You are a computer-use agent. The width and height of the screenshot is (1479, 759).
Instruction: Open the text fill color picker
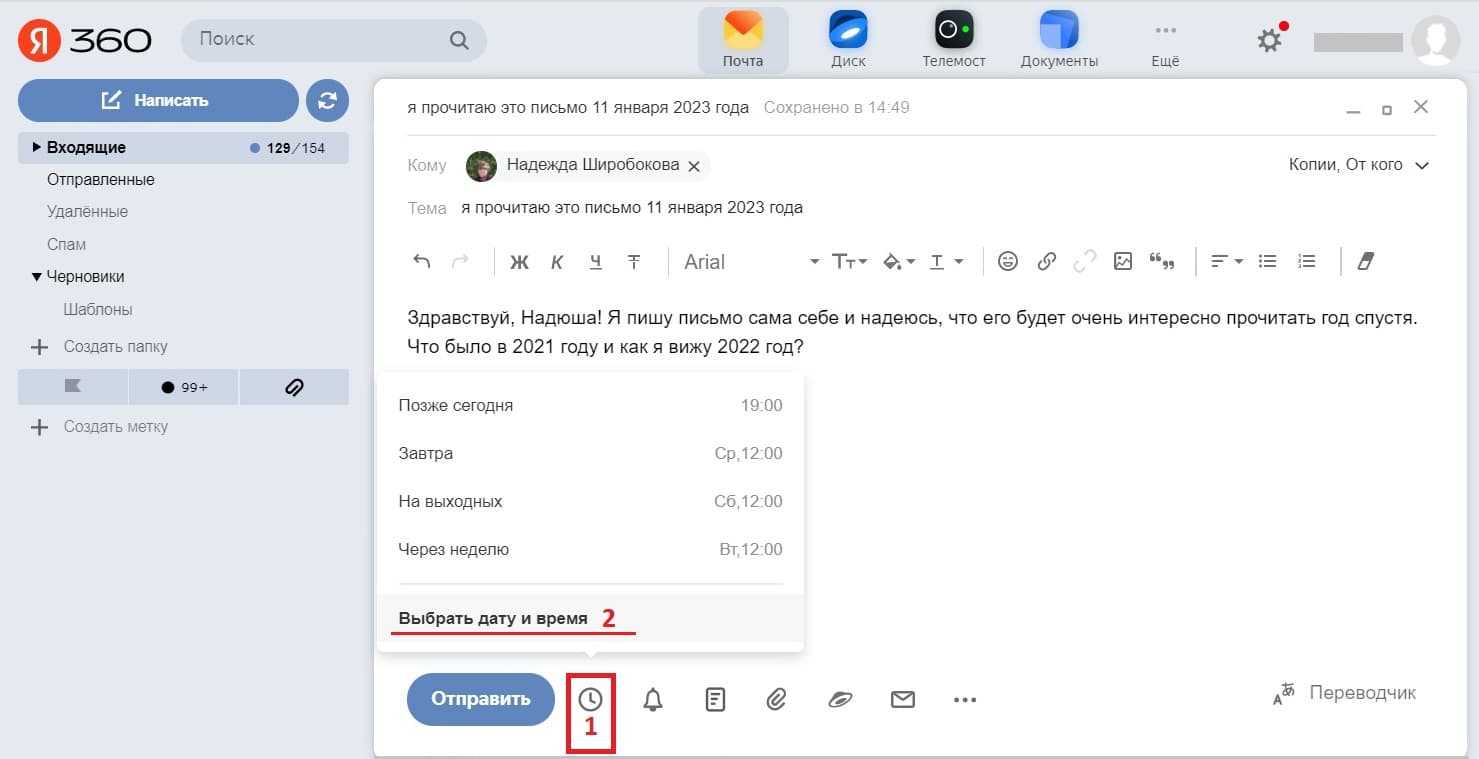[x=898, y=262]
